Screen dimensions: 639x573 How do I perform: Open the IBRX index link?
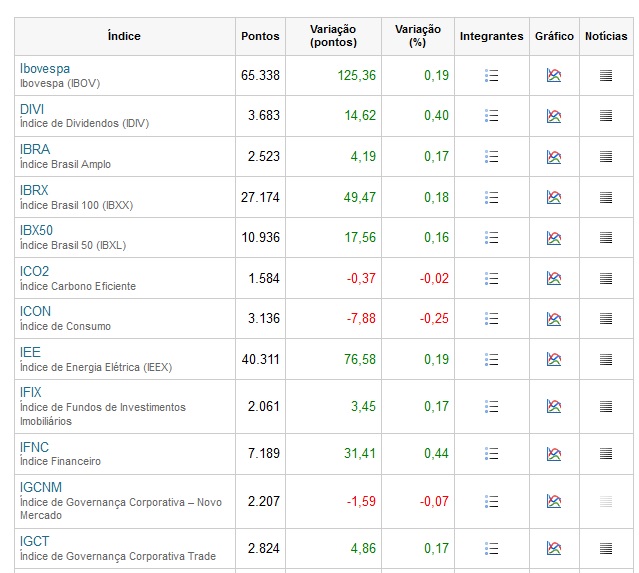(x=34, y=190)
